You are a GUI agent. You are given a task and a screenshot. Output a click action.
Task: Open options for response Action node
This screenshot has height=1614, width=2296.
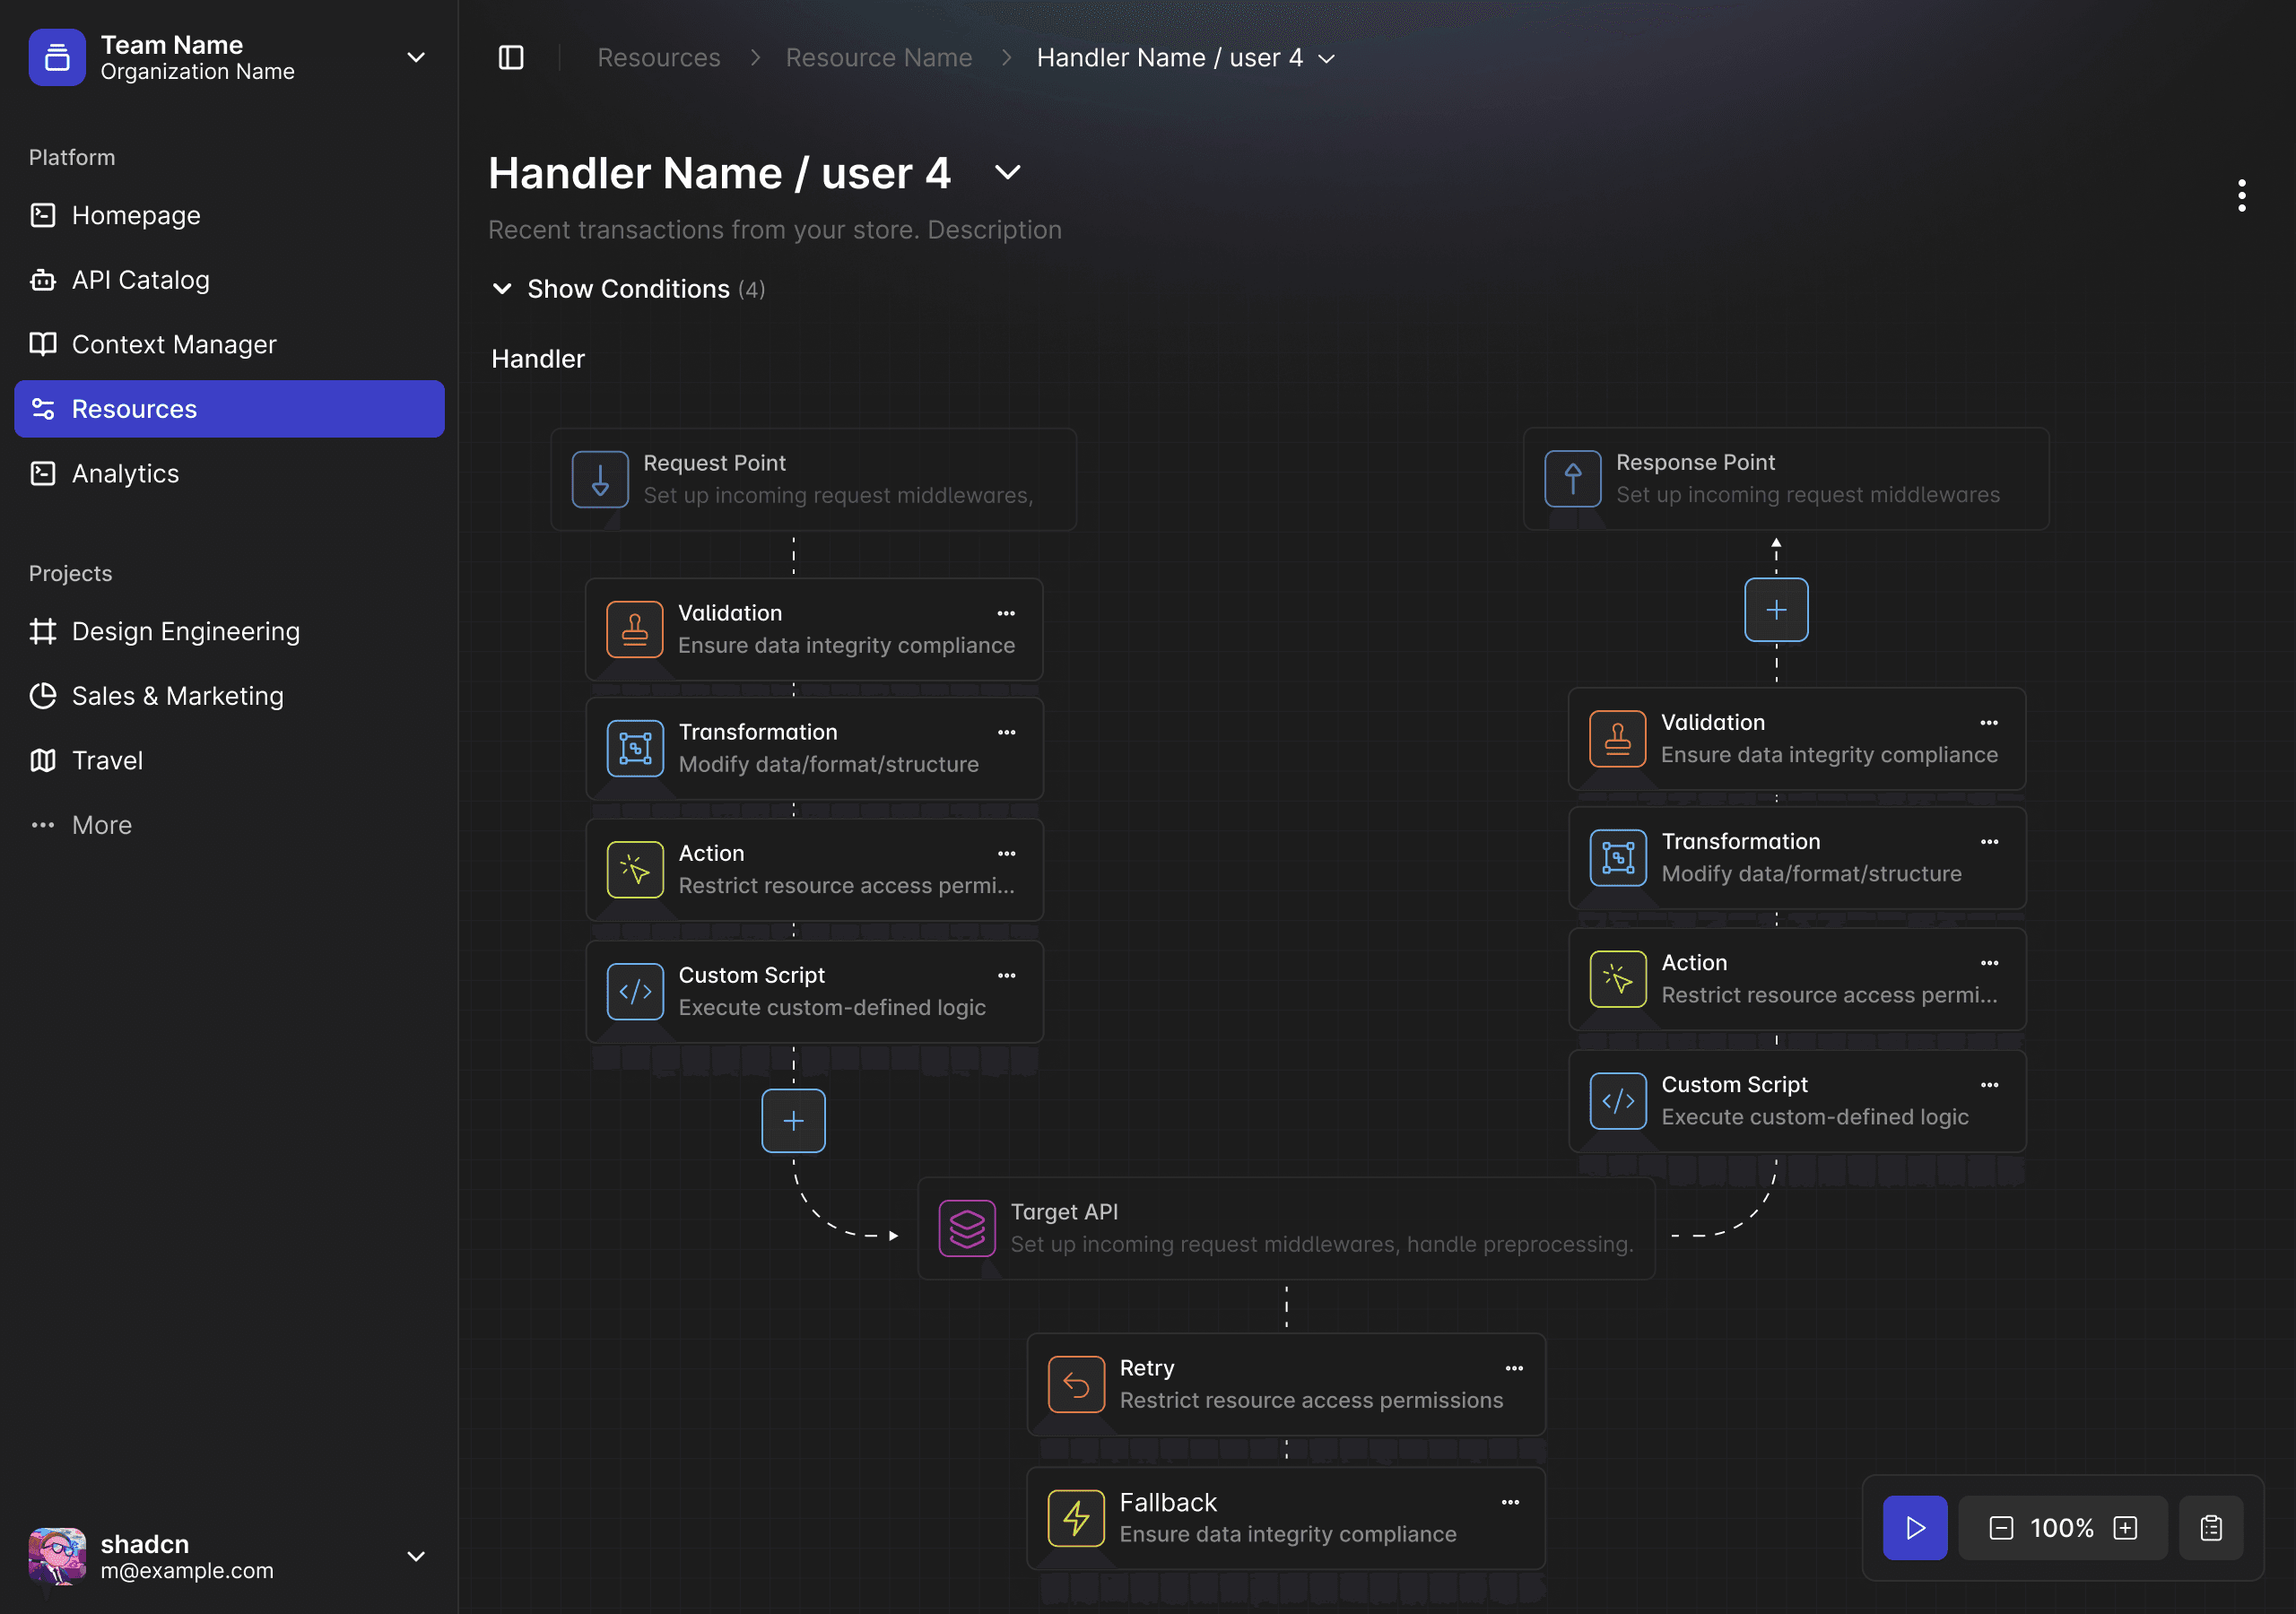pos(1989,963)
